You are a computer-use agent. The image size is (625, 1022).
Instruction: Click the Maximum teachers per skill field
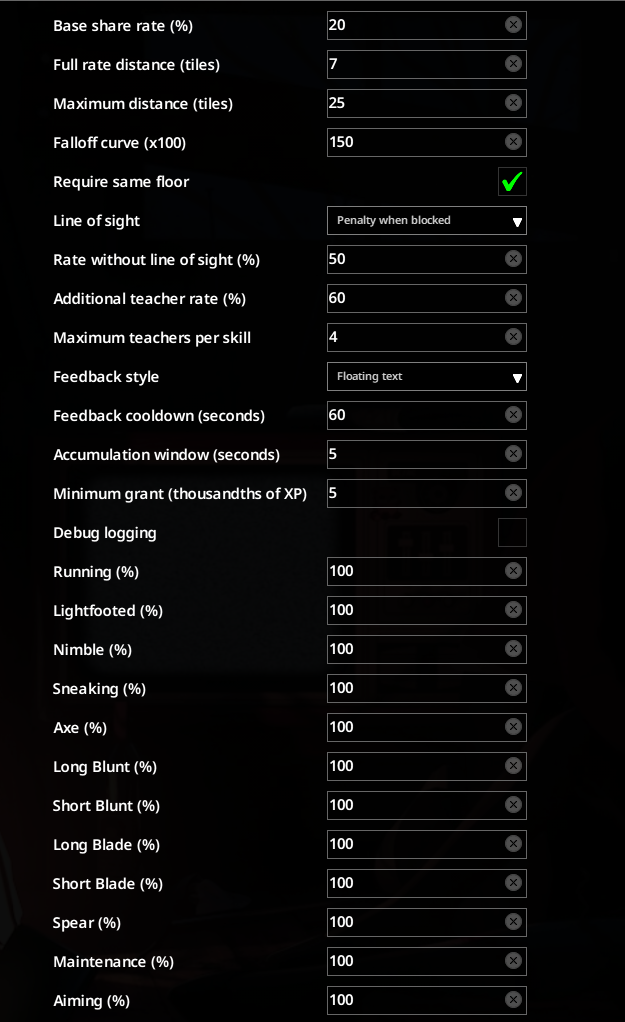tap(427, 337)
